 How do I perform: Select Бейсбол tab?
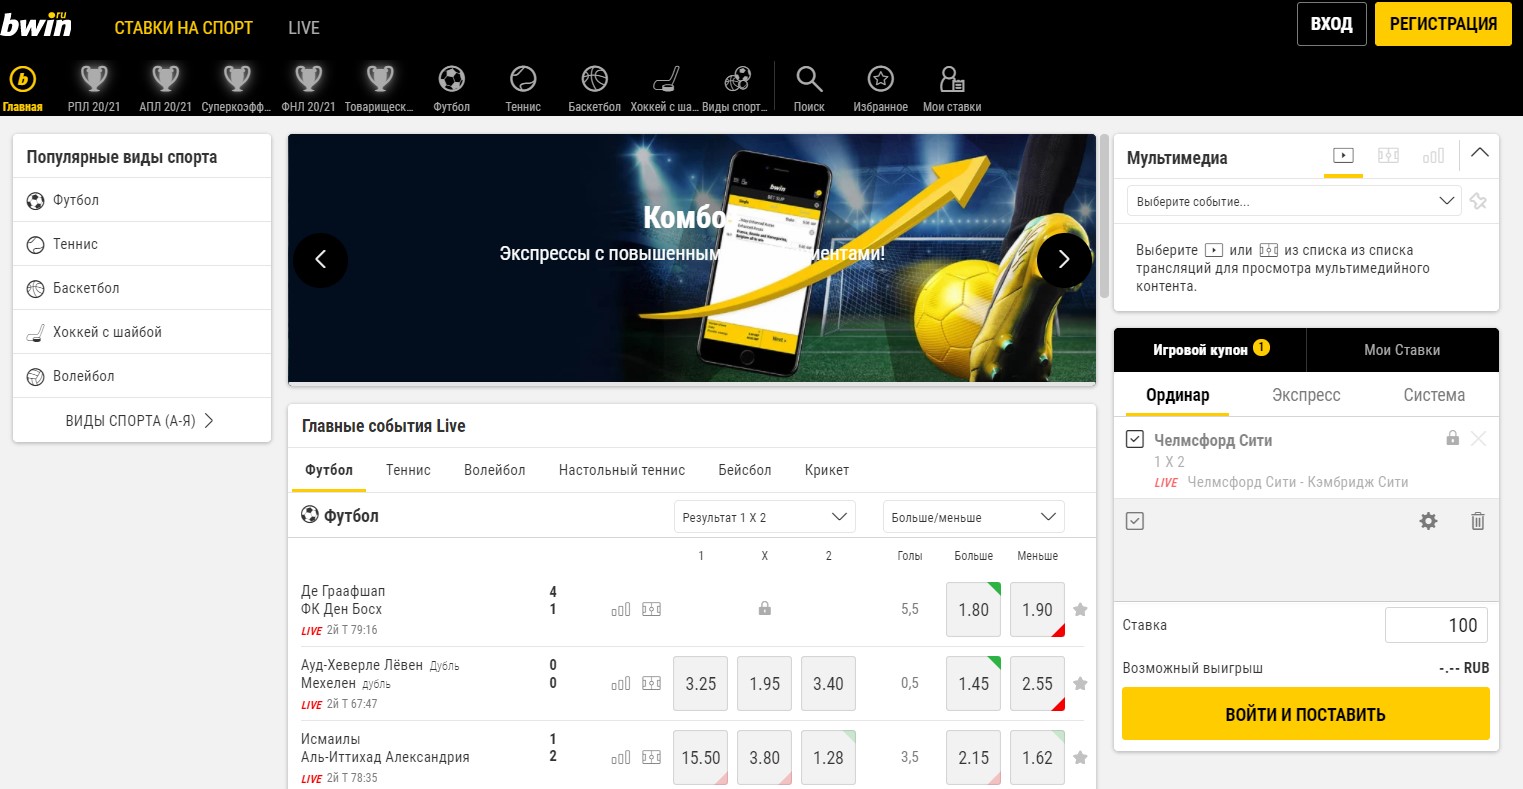[745, 470]
